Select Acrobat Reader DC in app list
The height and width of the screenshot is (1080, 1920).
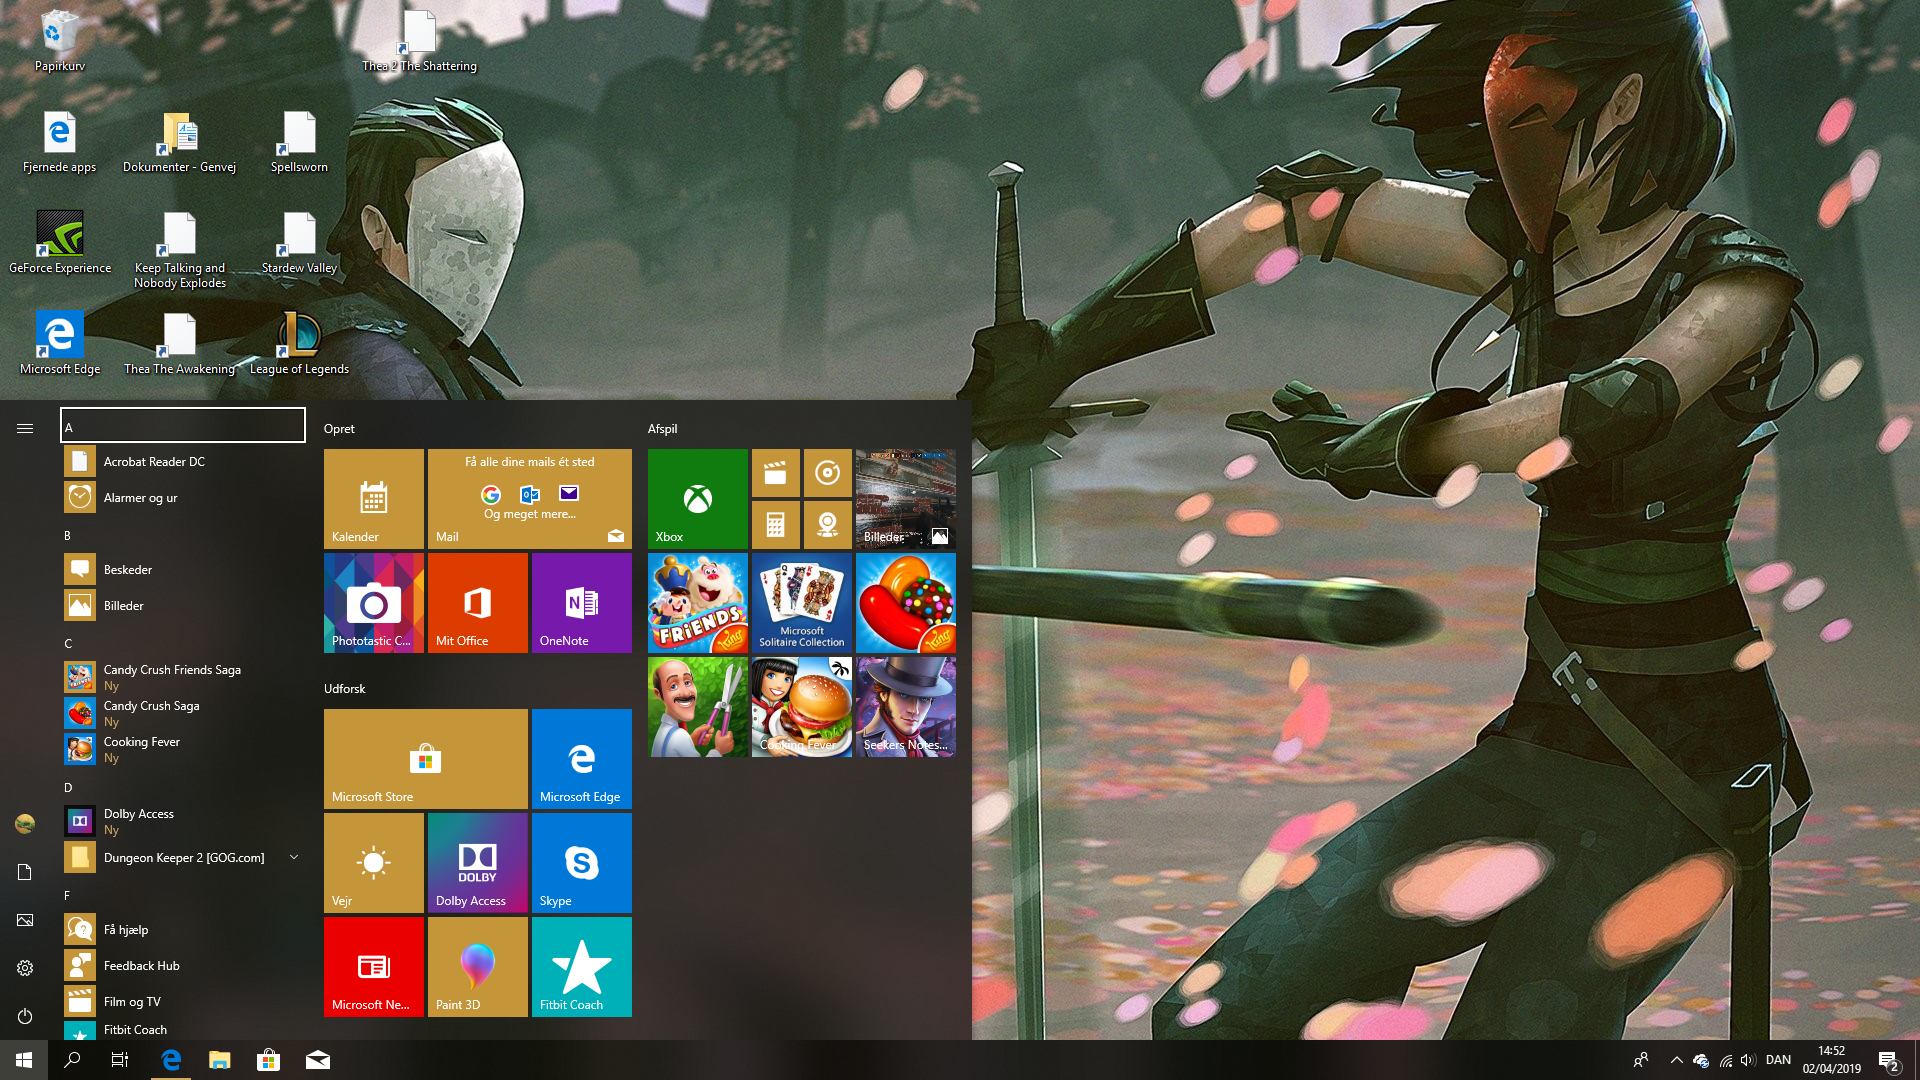tap(154, 461)
